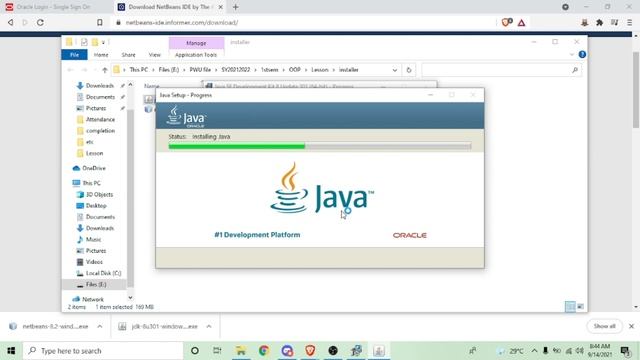Open the Lesson folder in sidebar
640x360 pixels.
(x=94, y=153)
